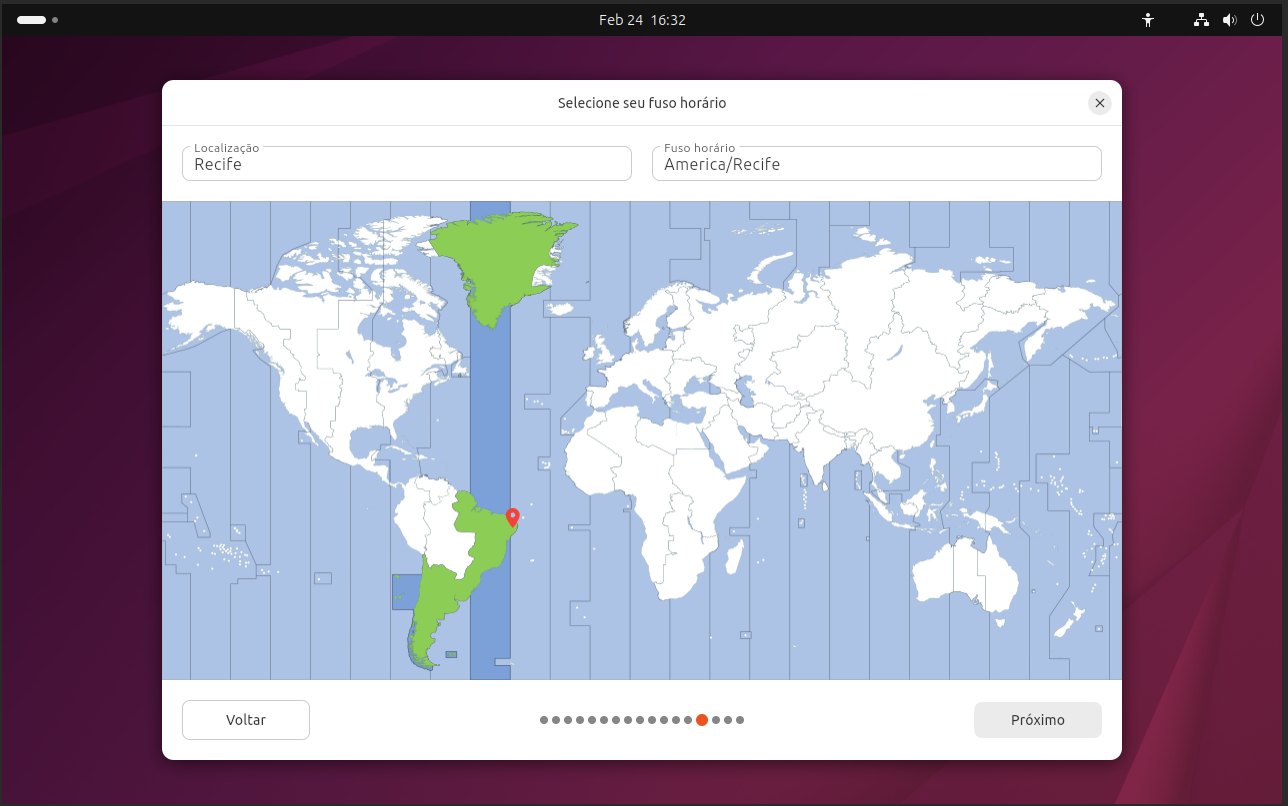This screenshot has height=806, width=1288.
Task: Click the wired network status icon
Action: [1202, 20]
